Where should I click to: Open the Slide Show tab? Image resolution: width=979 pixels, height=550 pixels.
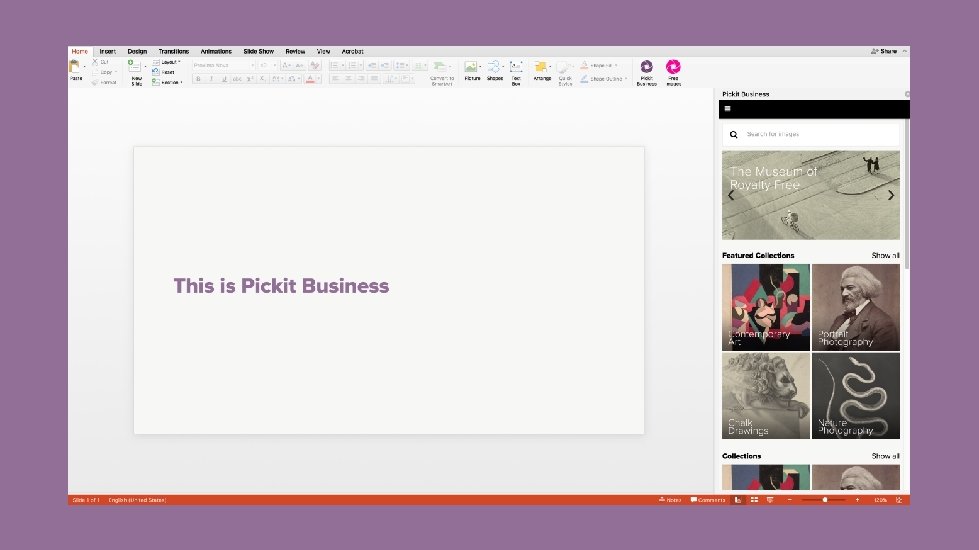(258, 51)
